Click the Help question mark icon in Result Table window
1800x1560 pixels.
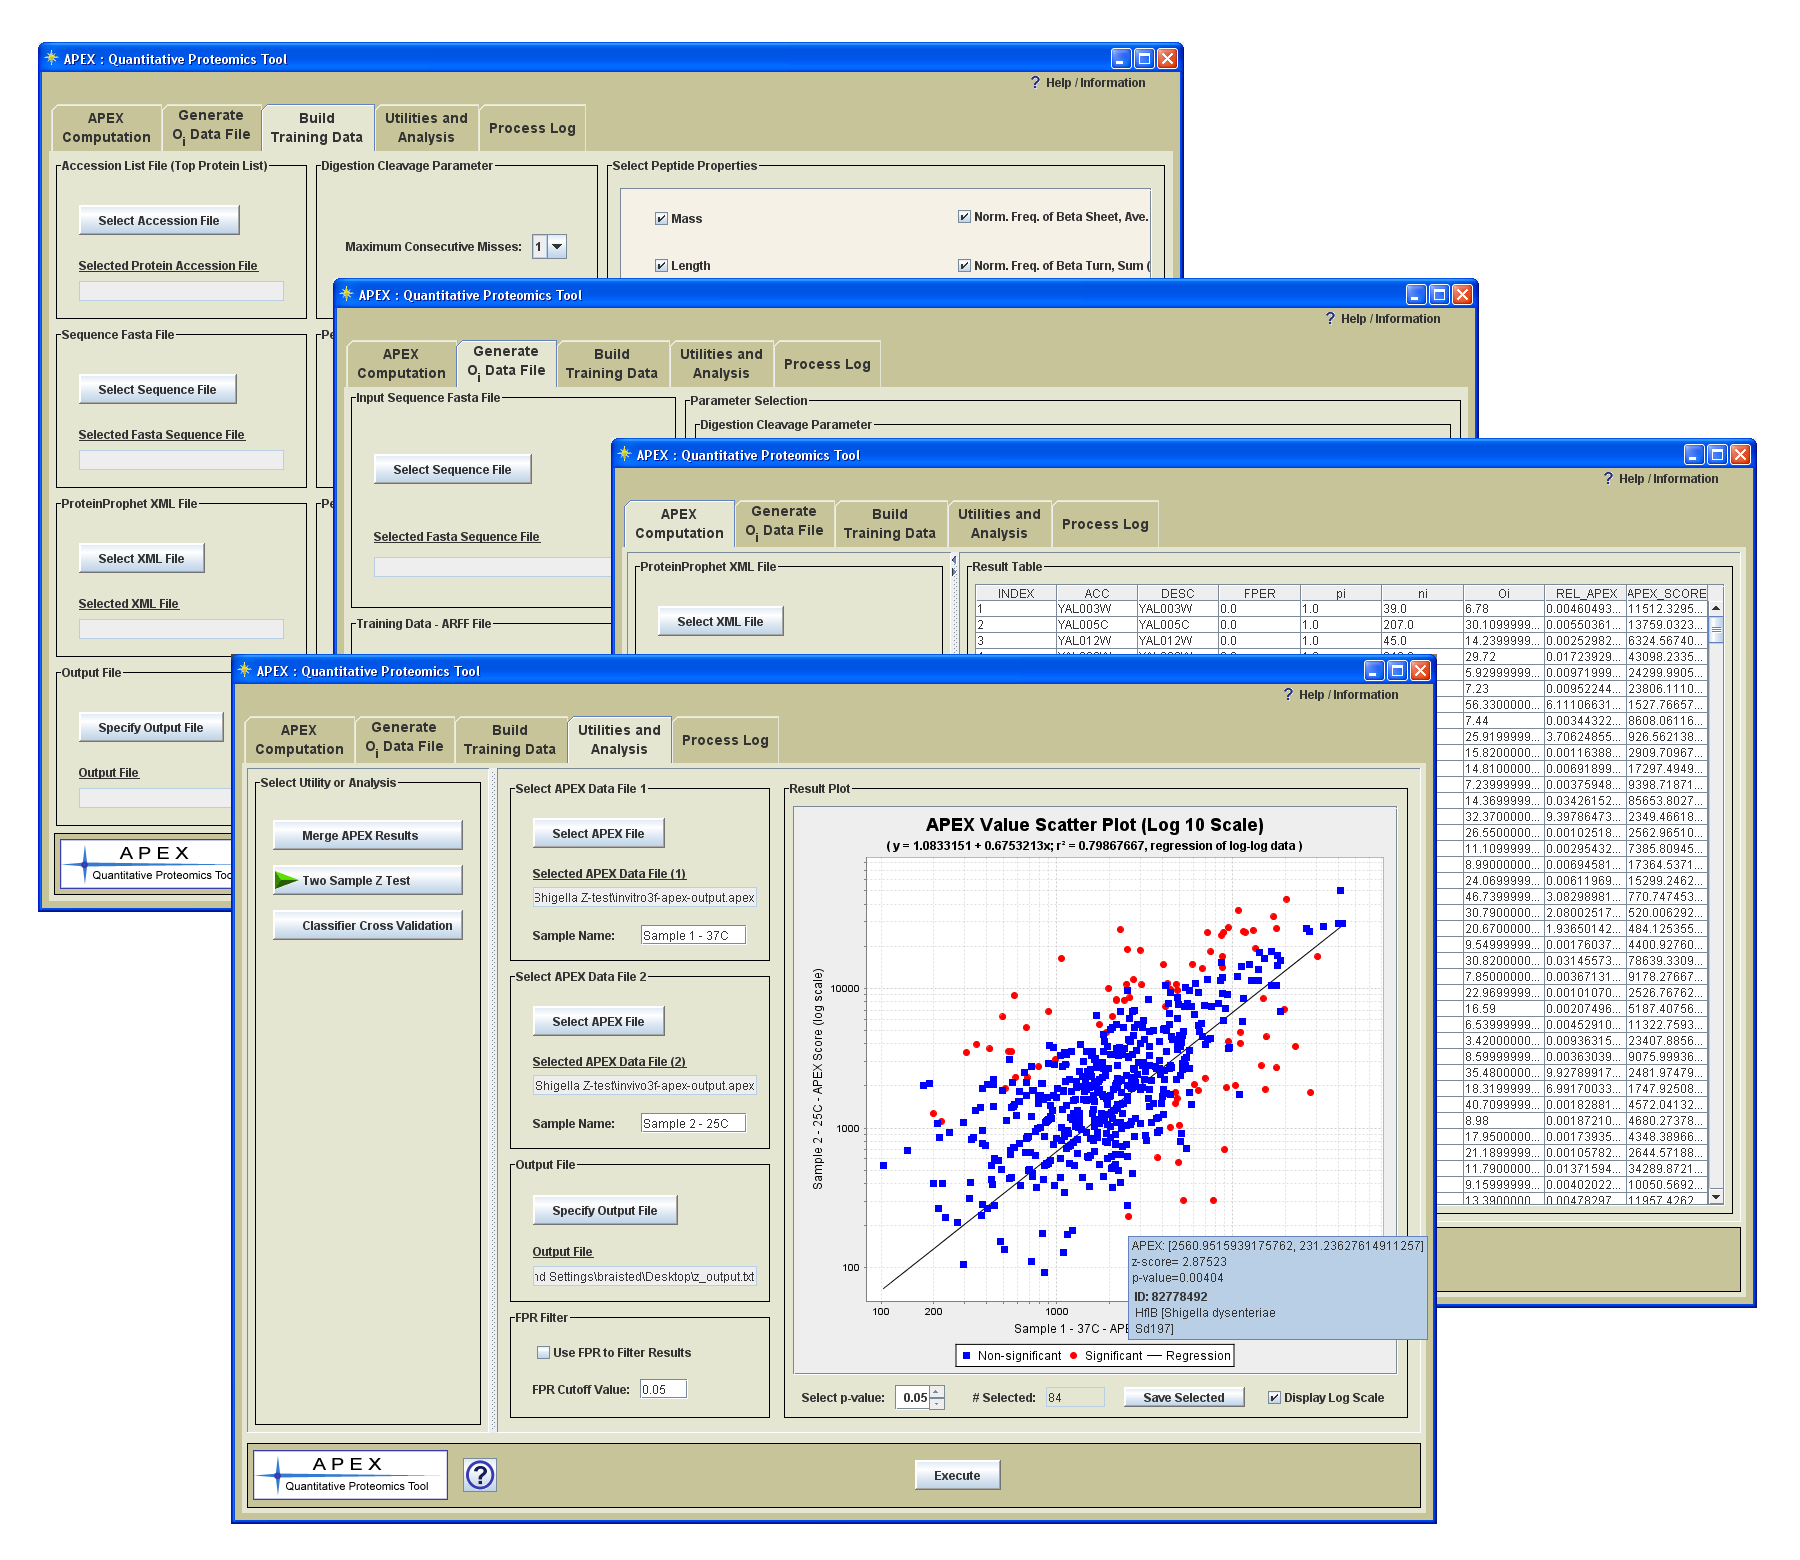1608,479
